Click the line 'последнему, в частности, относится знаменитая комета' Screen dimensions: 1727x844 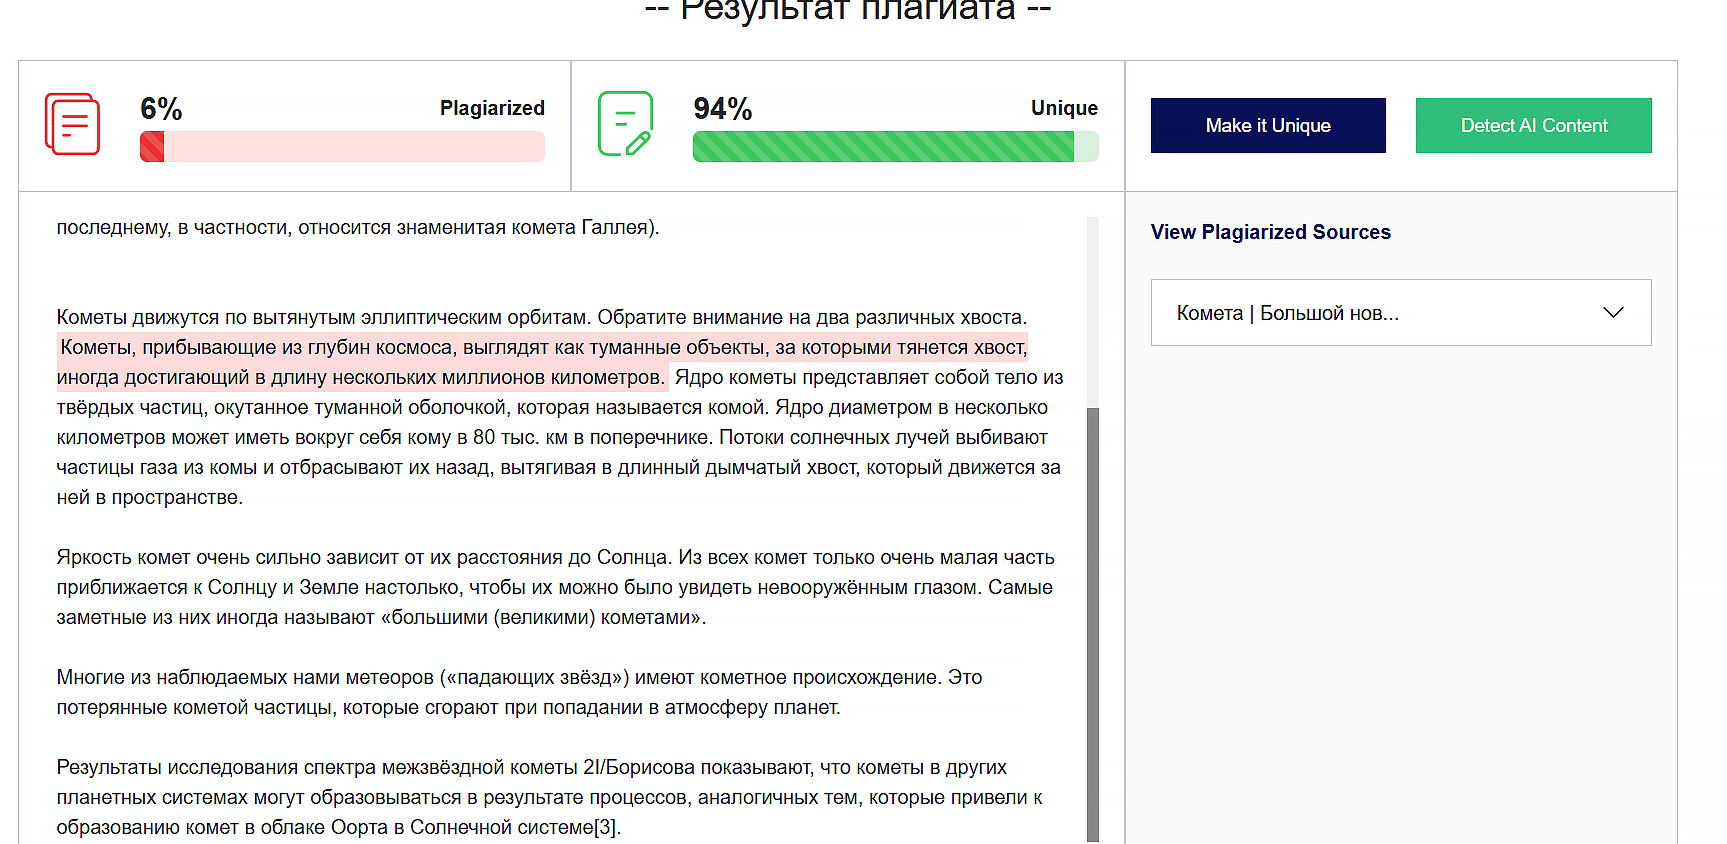tap(358, 227)
